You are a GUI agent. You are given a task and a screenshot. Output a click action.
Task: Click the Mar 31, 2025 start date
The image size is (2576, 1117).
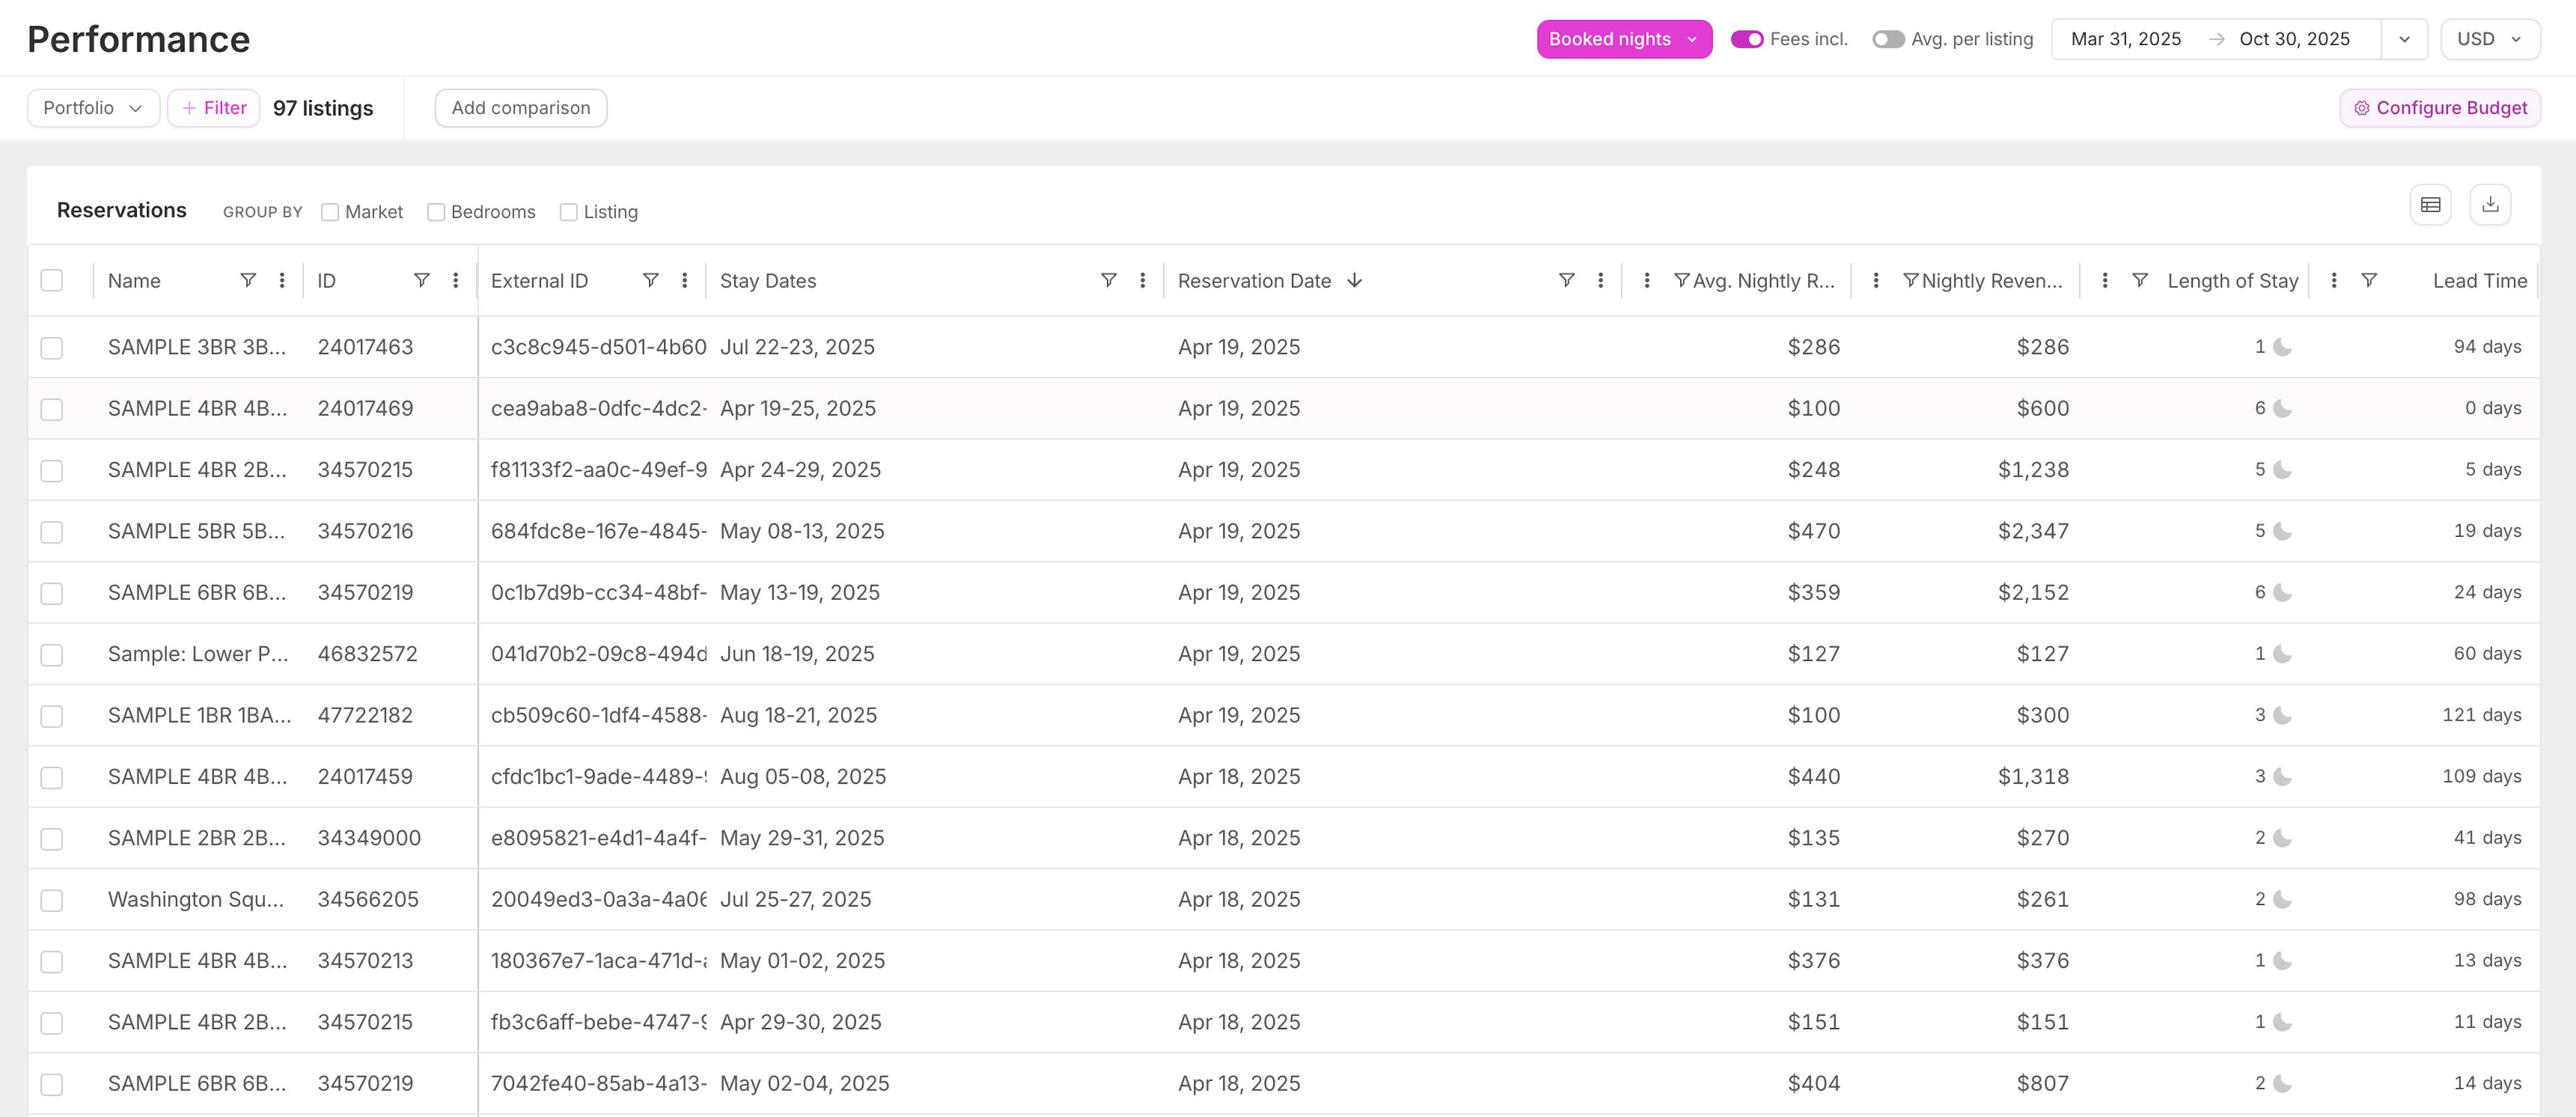2126,39
